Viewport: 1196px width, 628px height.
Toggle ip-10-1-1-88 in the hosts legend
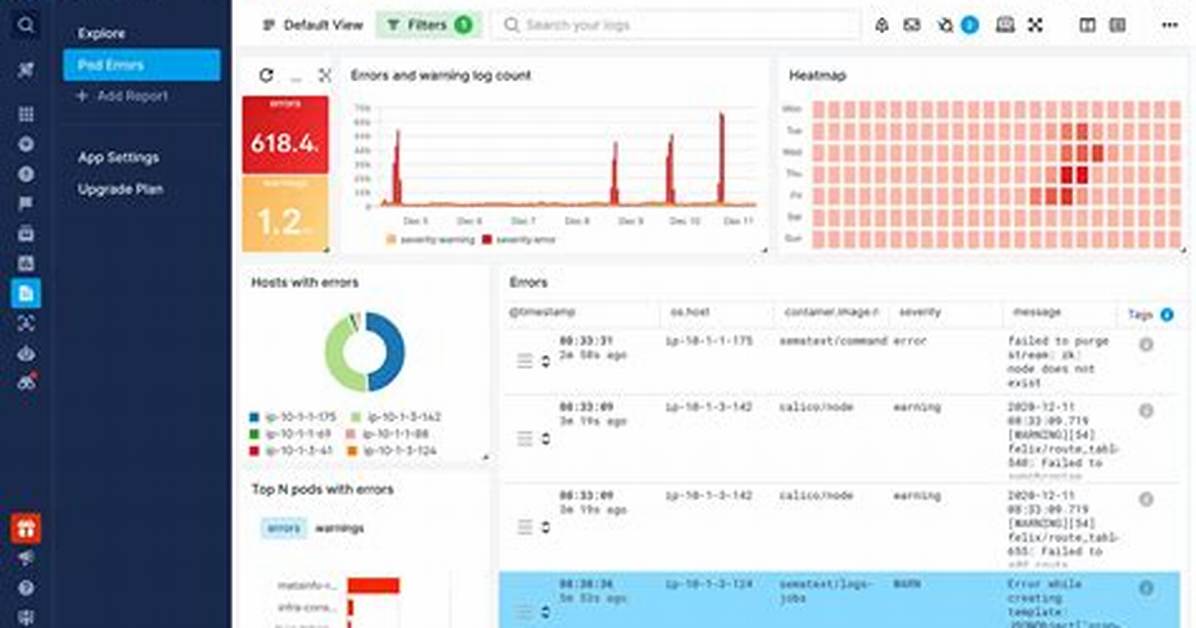[x=387, y=434]
